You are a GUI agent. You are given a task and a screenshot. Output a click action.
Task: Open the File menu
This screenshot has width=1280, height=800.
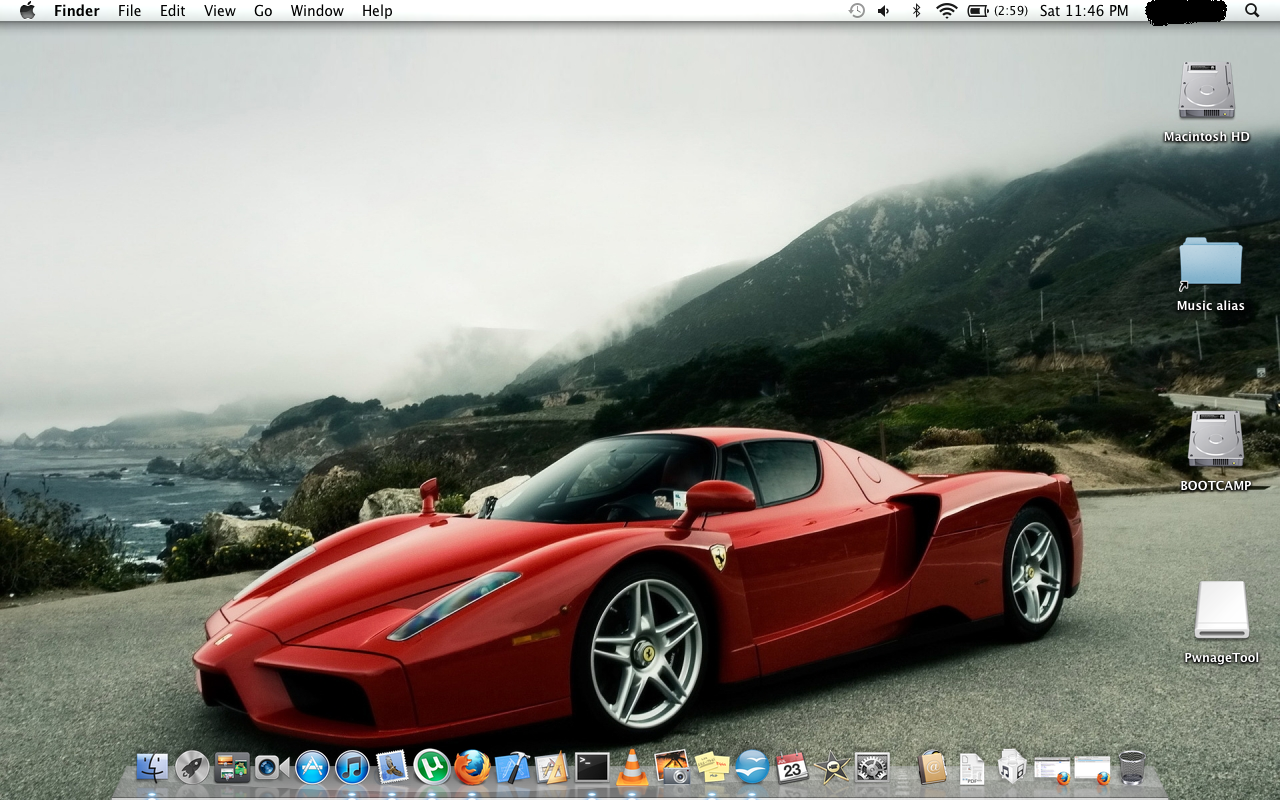(129, 11)
